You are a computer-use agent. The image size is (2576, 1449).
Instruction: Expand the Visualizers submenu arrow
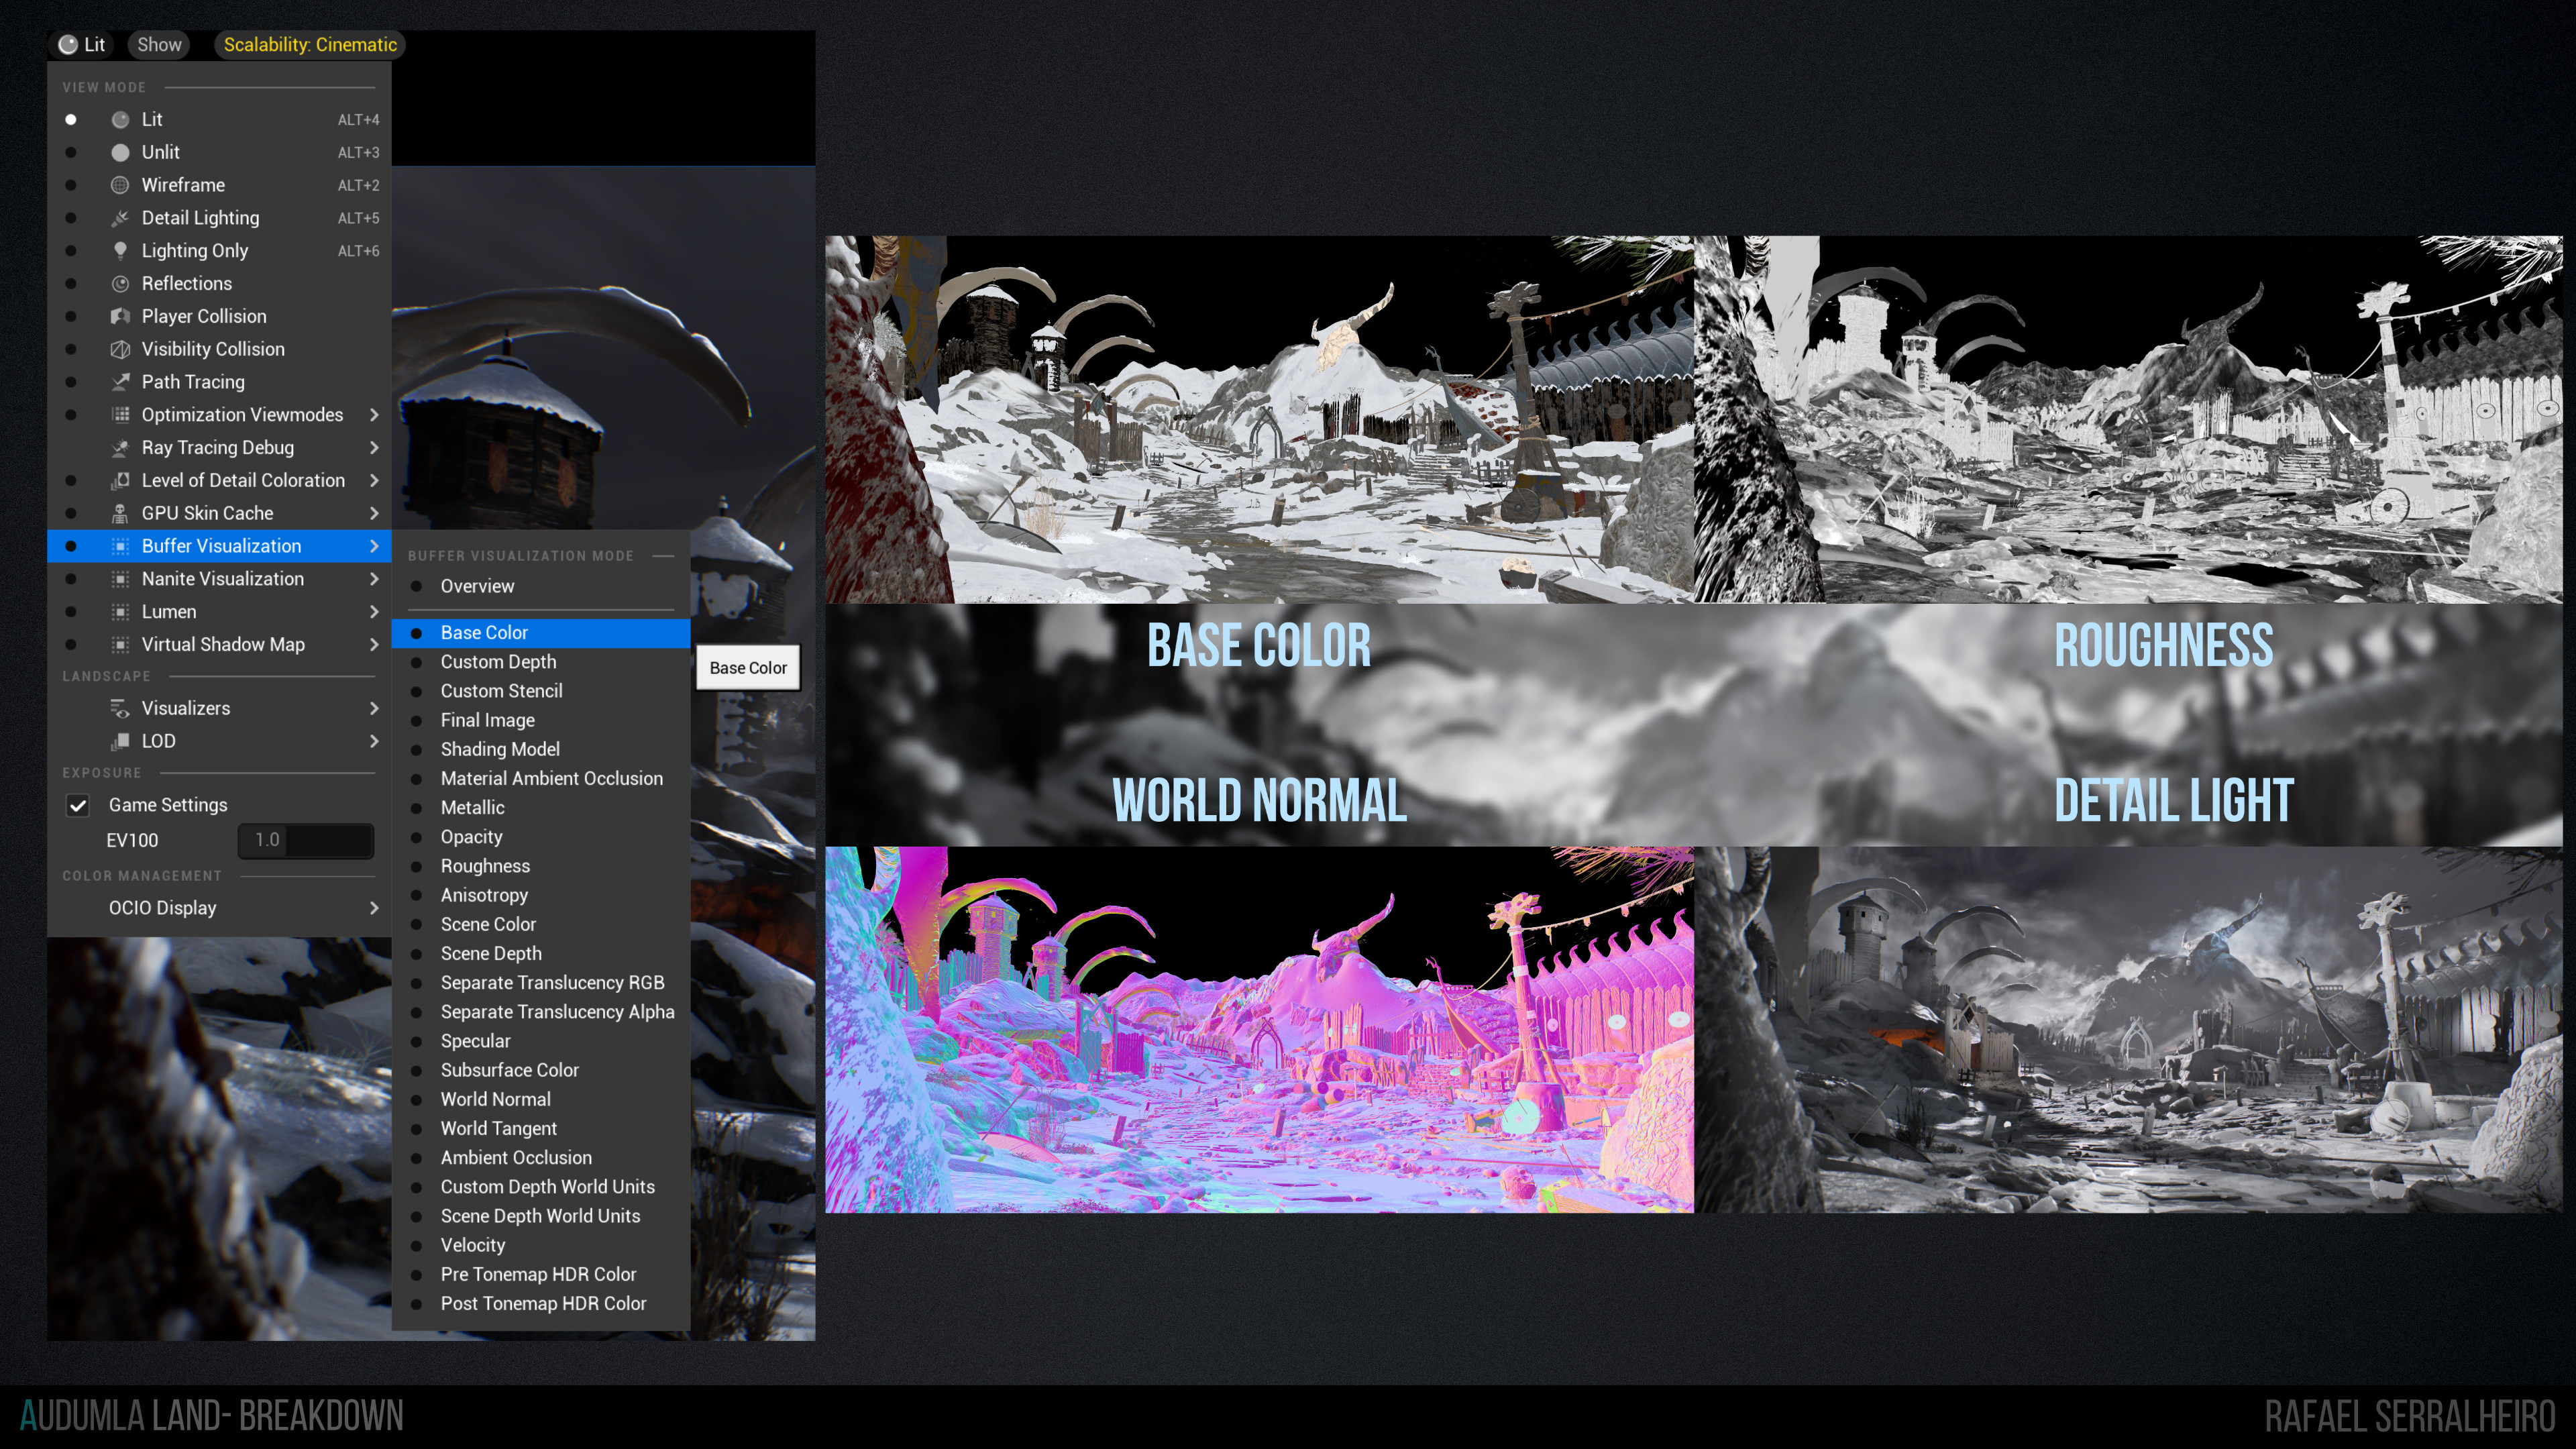pos(374,708)
